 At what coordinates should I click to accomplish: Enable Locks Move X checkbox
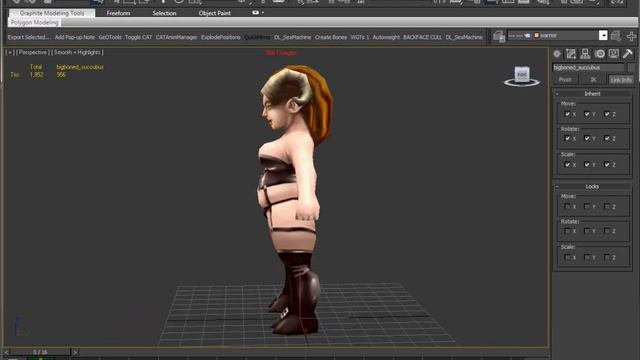[567, 207]
